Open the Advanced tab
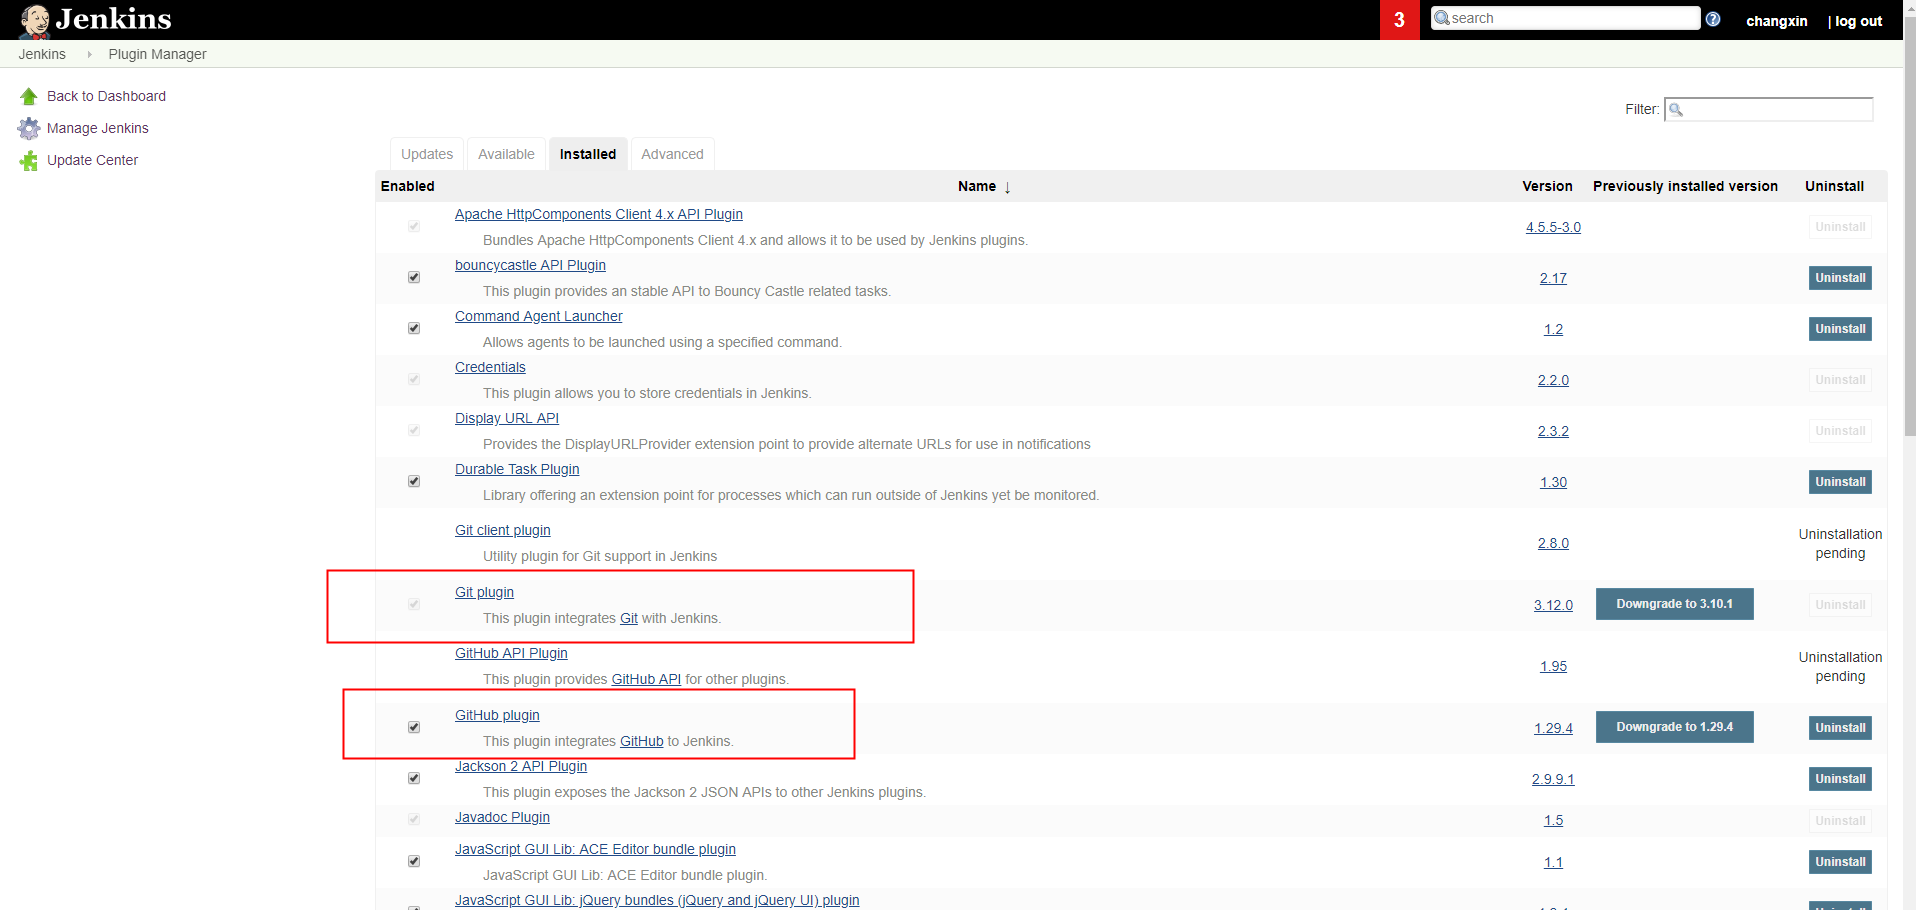 pyautogui.click(x=672, y=153)
